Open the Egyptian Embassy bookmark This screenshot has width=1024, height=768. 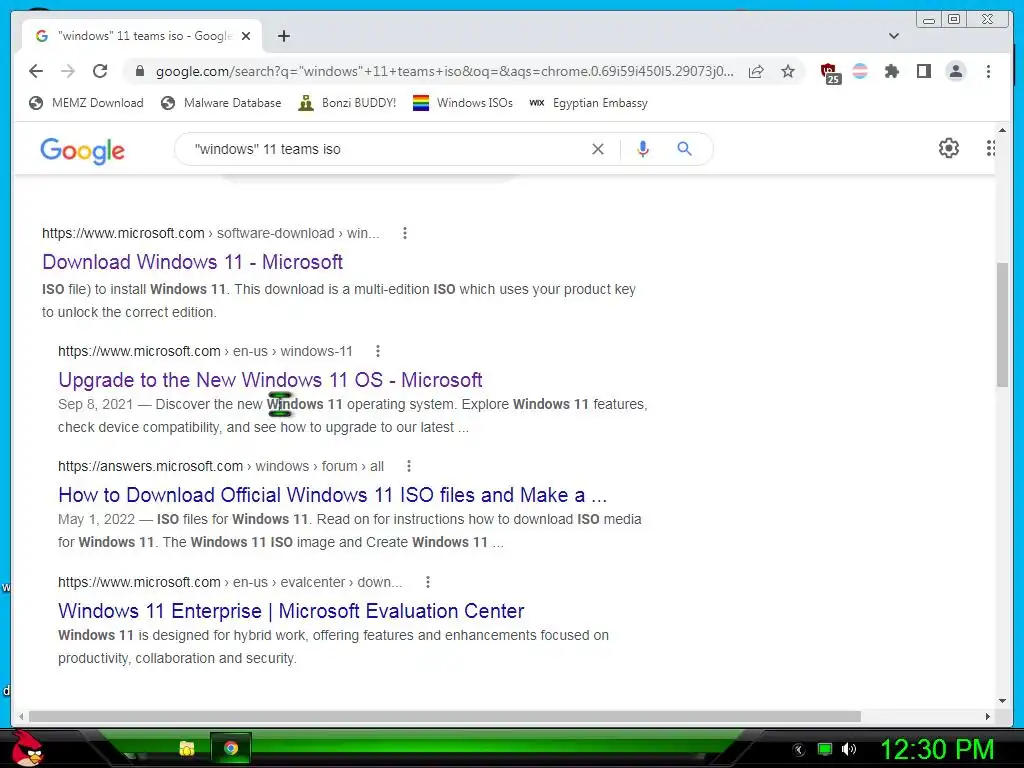pyautogui.click(x=588, y=103)
